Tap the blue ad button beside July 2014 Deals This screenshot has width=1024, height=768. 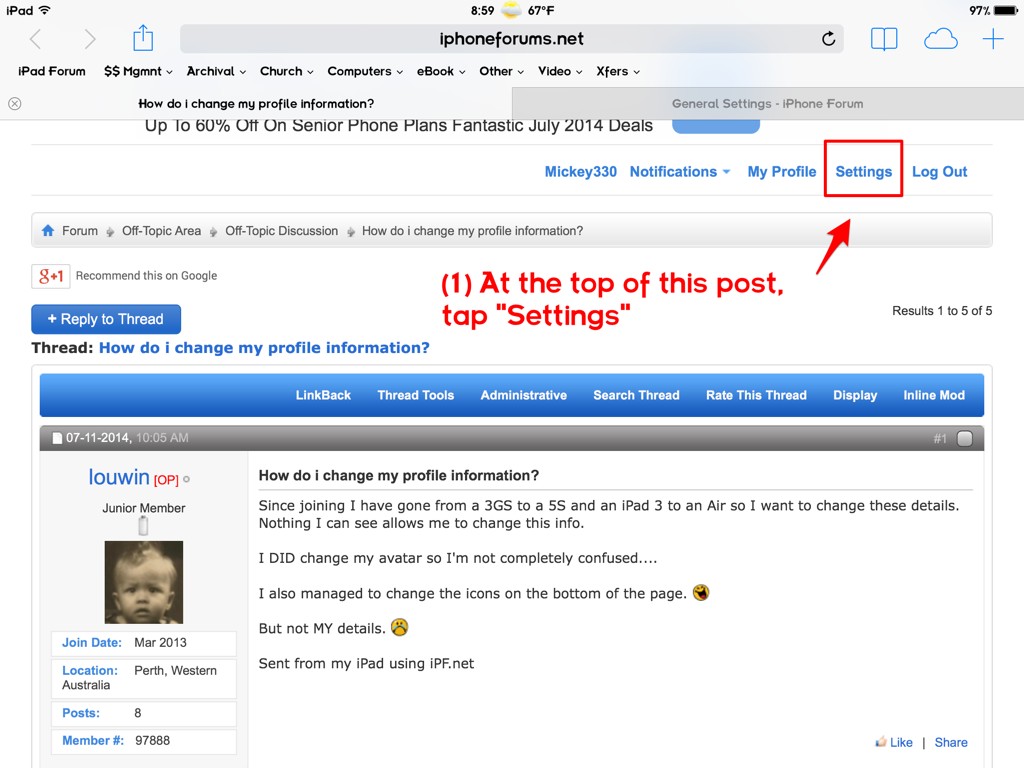coord(716,126)
